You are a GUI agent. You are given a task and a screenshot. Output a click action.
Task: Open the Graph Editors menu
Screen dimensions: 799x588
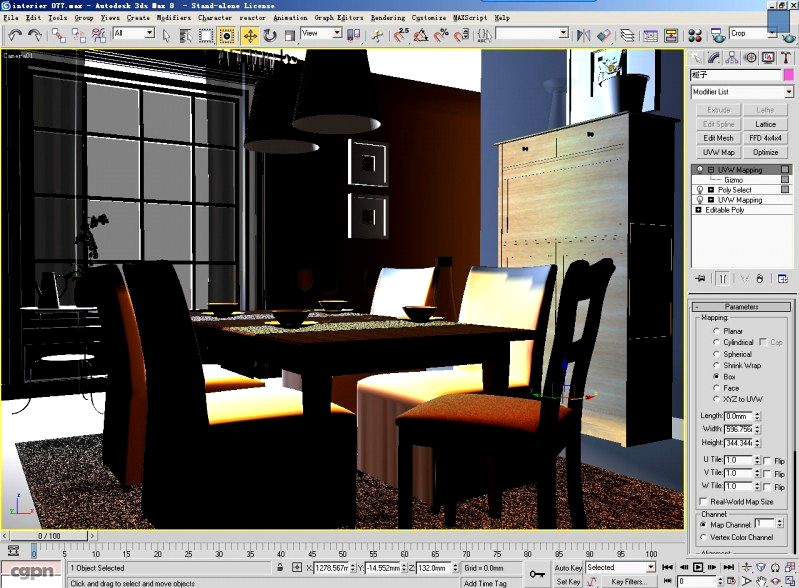[x=339, y=17]
